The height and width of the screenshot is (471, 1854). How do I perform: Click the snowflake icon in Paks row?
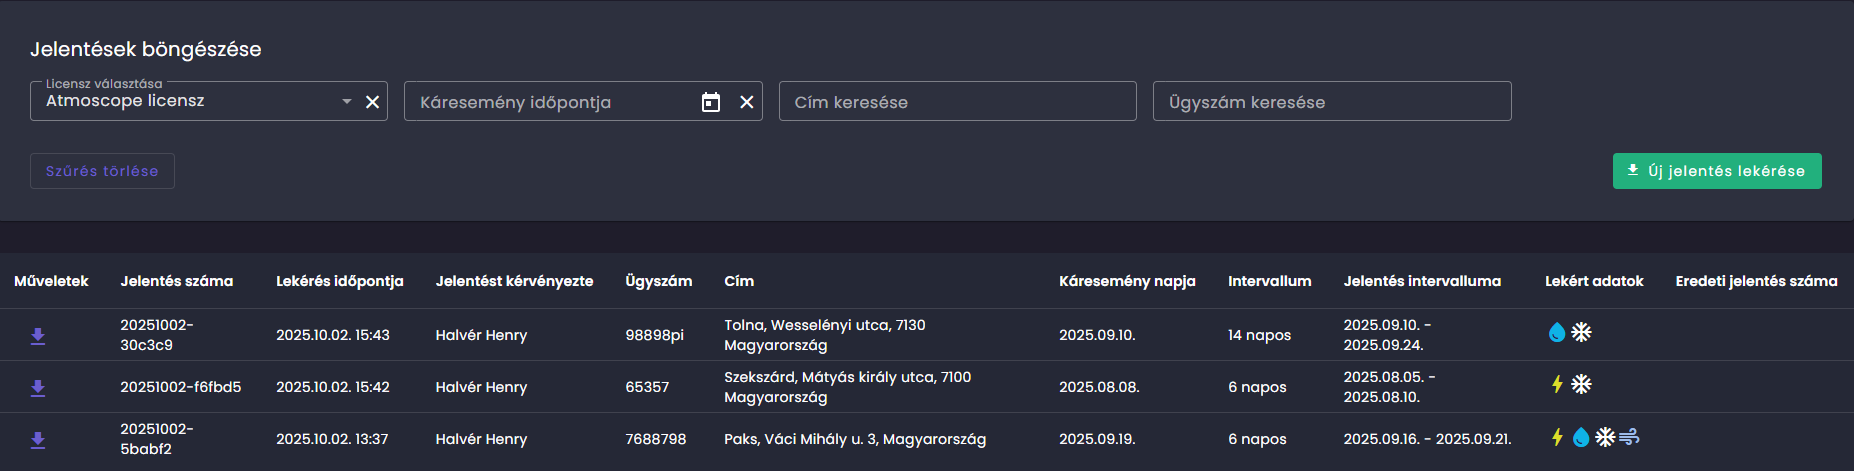(x=1605, y=437)
